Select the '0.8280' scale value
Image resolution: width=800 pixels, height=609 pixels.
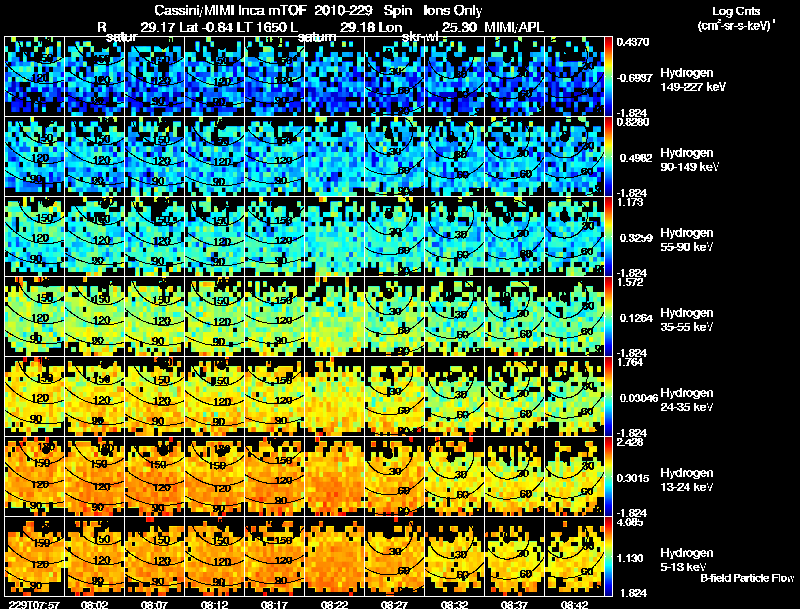[633, 122]
